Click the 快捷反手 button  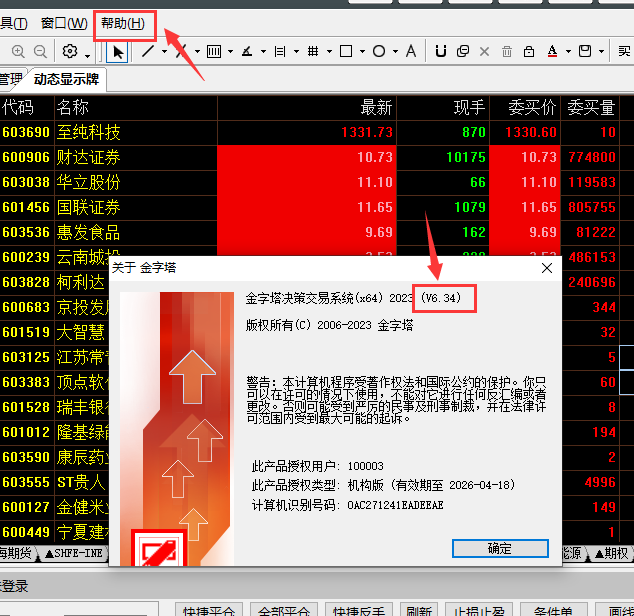[x=359, y=610]
